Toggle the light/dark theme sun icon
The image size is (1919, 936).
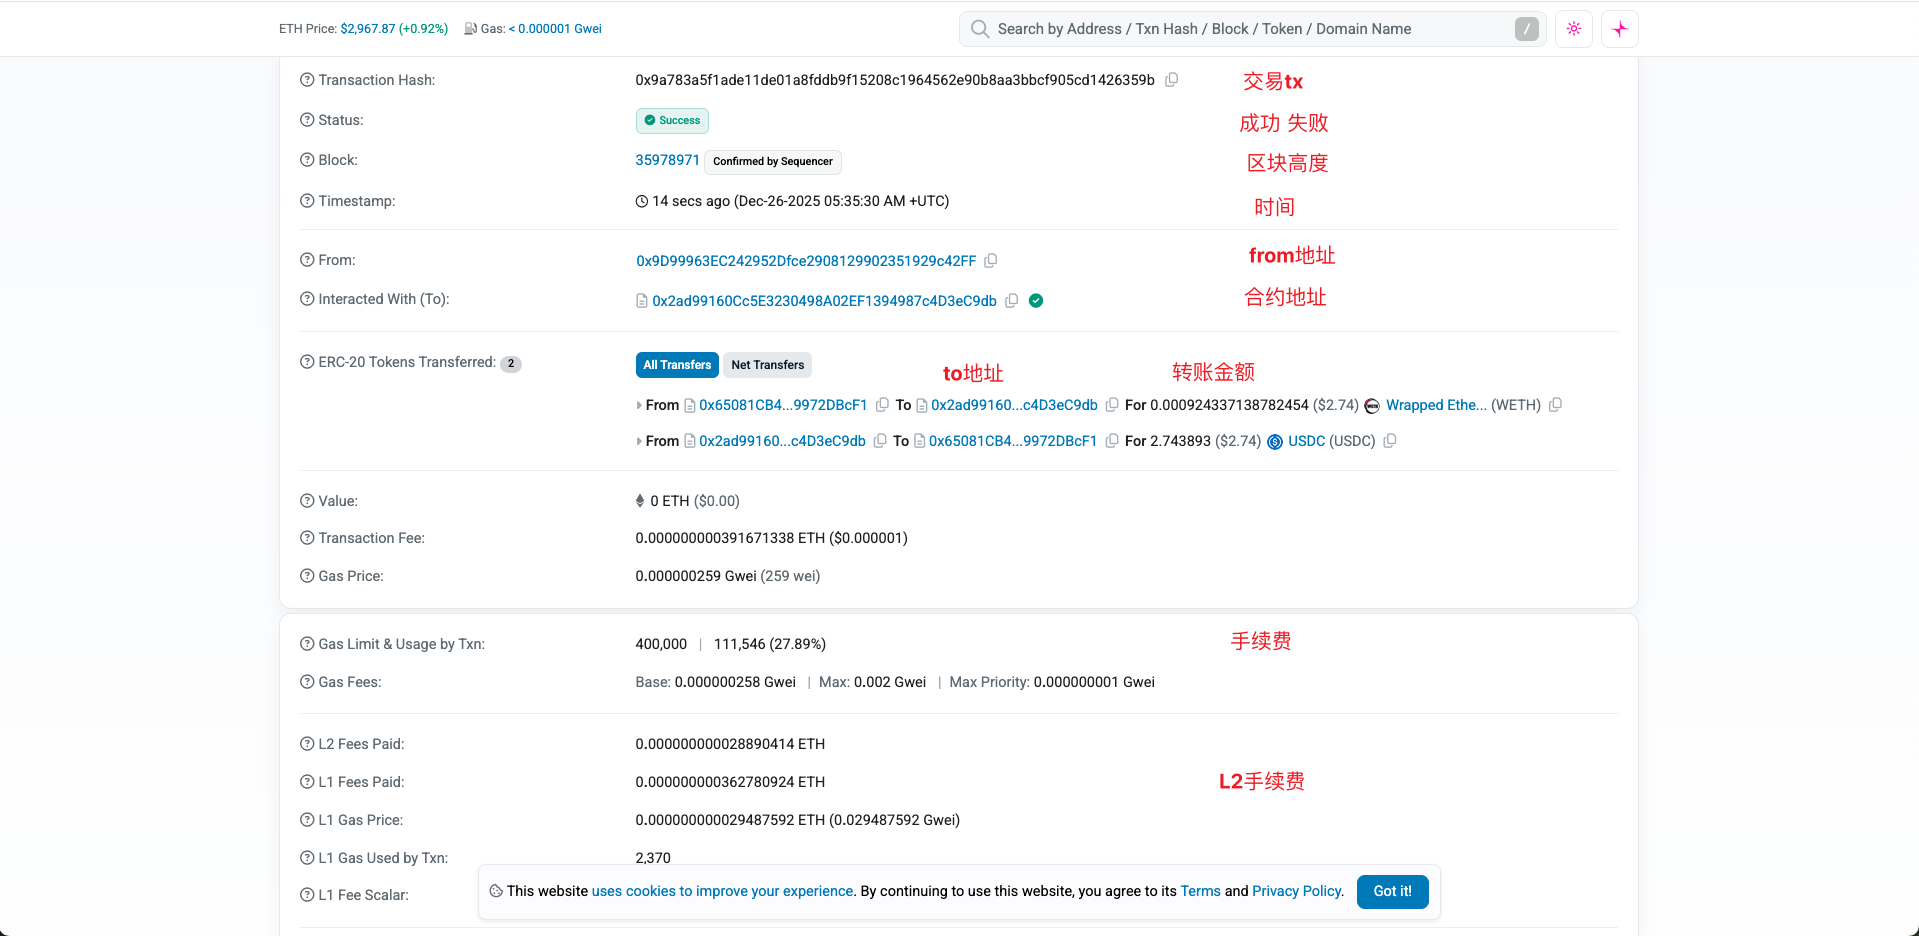tap(1573, 29)
